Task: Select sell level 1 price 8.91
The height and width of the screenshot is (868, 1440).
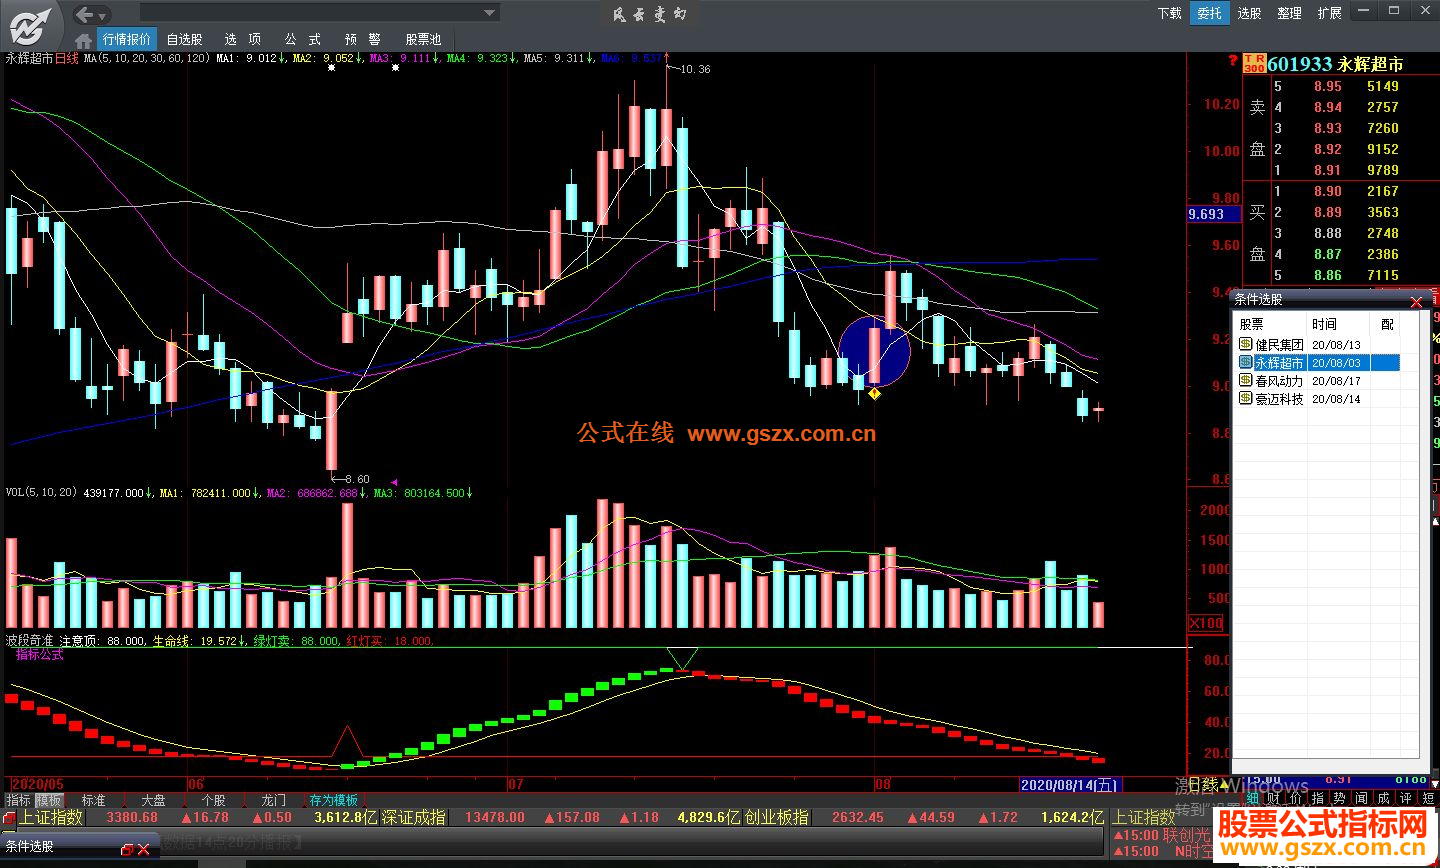Action: [x=1328, y=170]
